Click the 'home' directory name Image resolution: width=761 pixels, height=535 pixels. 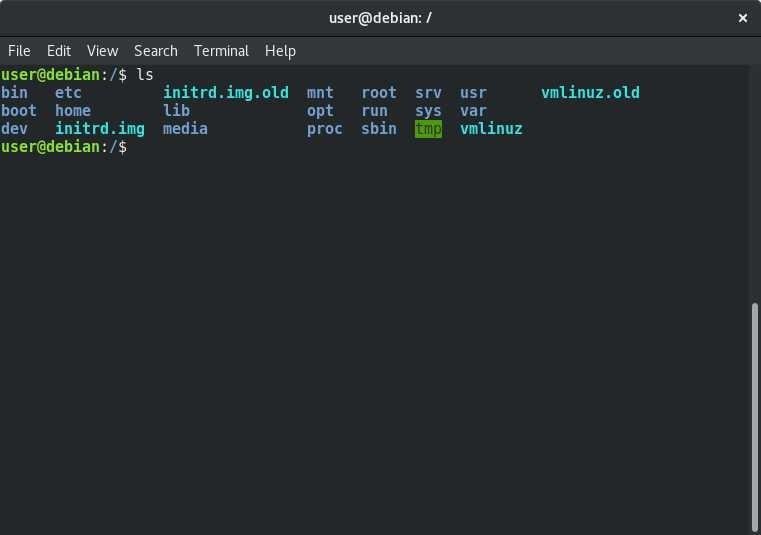click(73, 111)
